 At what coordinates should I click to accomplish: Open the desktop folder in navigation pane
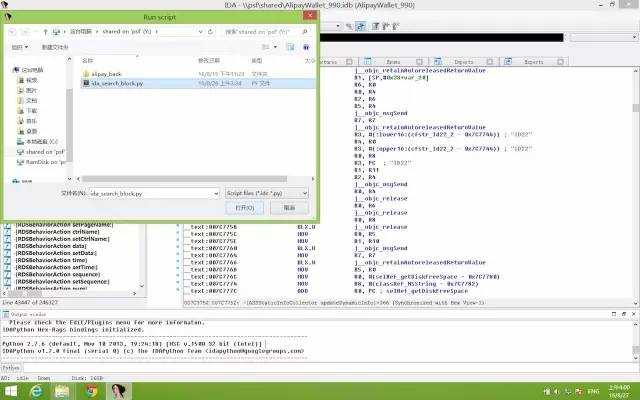pos(28,131)
